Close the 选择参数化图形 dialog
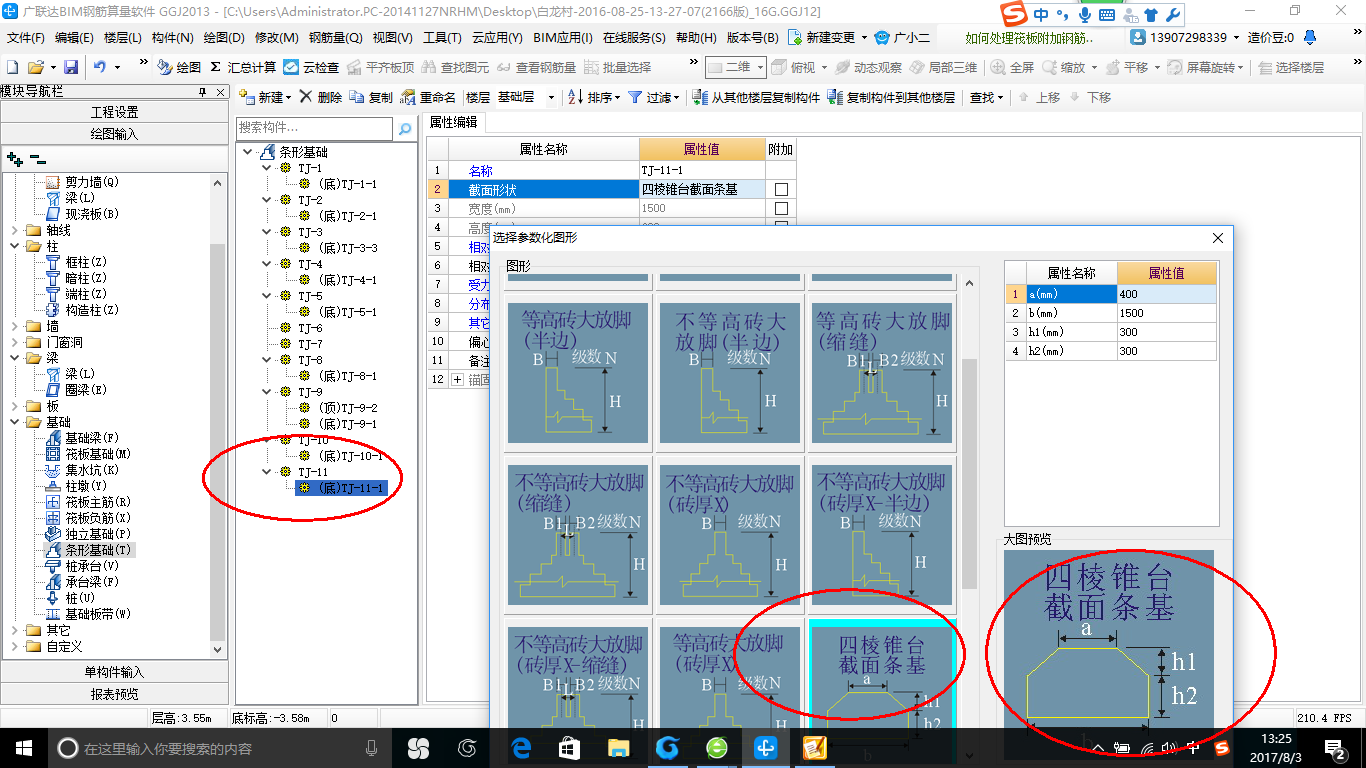This screenshot has width=1366, height=768. 1217,238
